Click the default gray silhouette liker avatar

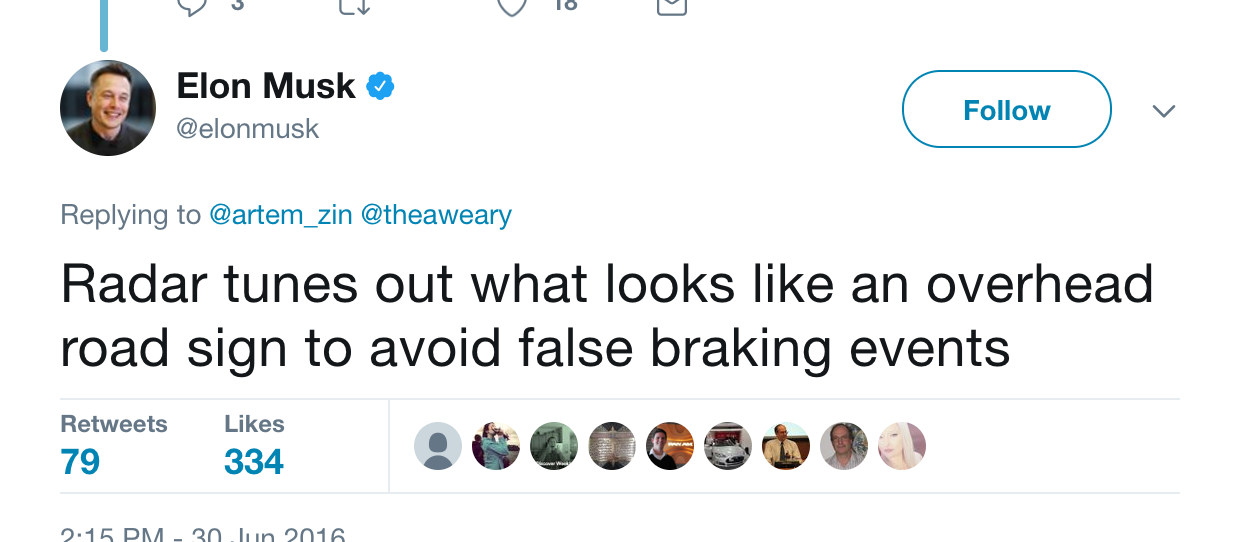click(x=438, y=446)
